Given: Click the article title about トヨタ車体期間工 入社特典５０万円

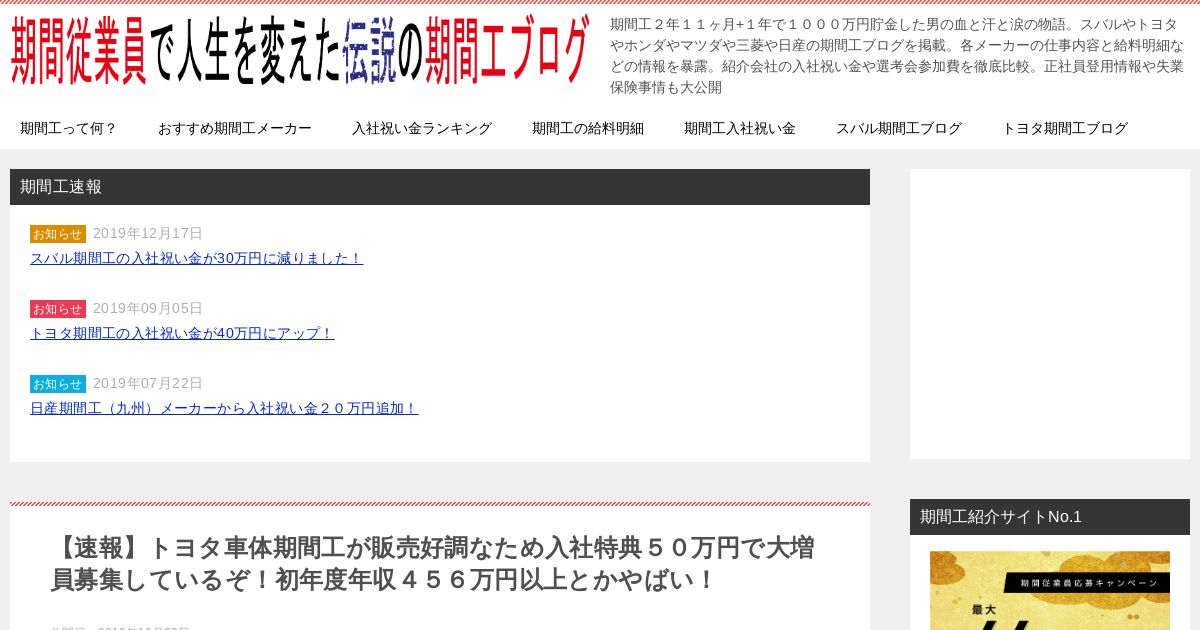Looking at the screenshot, I should (x=433, y=564).
